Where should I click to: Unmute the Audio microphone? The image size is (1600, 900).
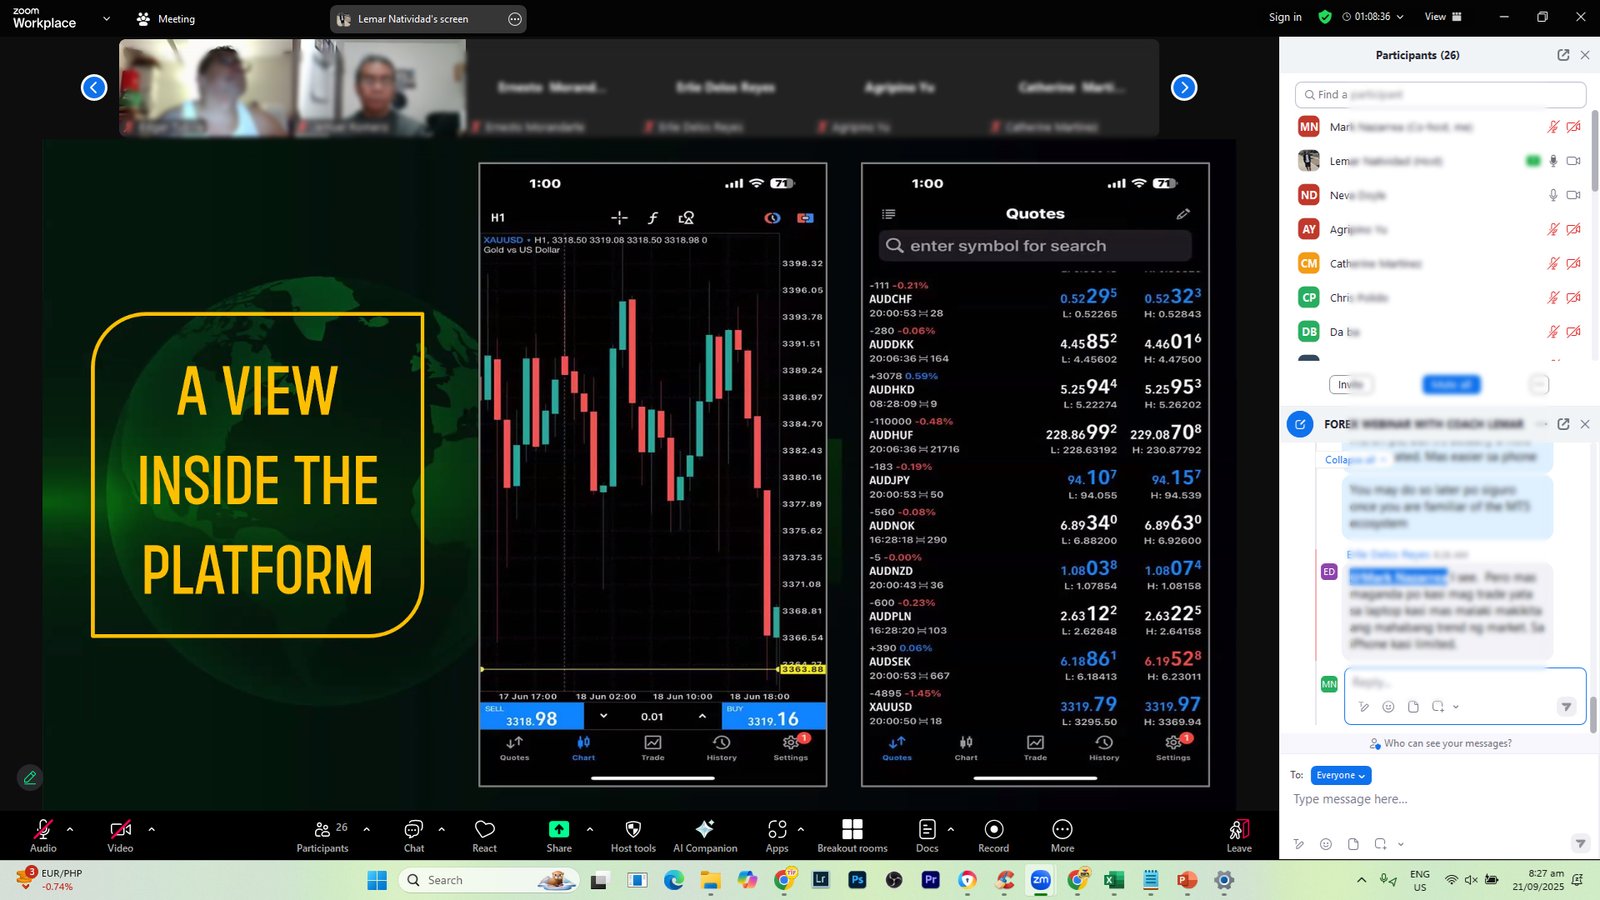click(x=43, y=835)
